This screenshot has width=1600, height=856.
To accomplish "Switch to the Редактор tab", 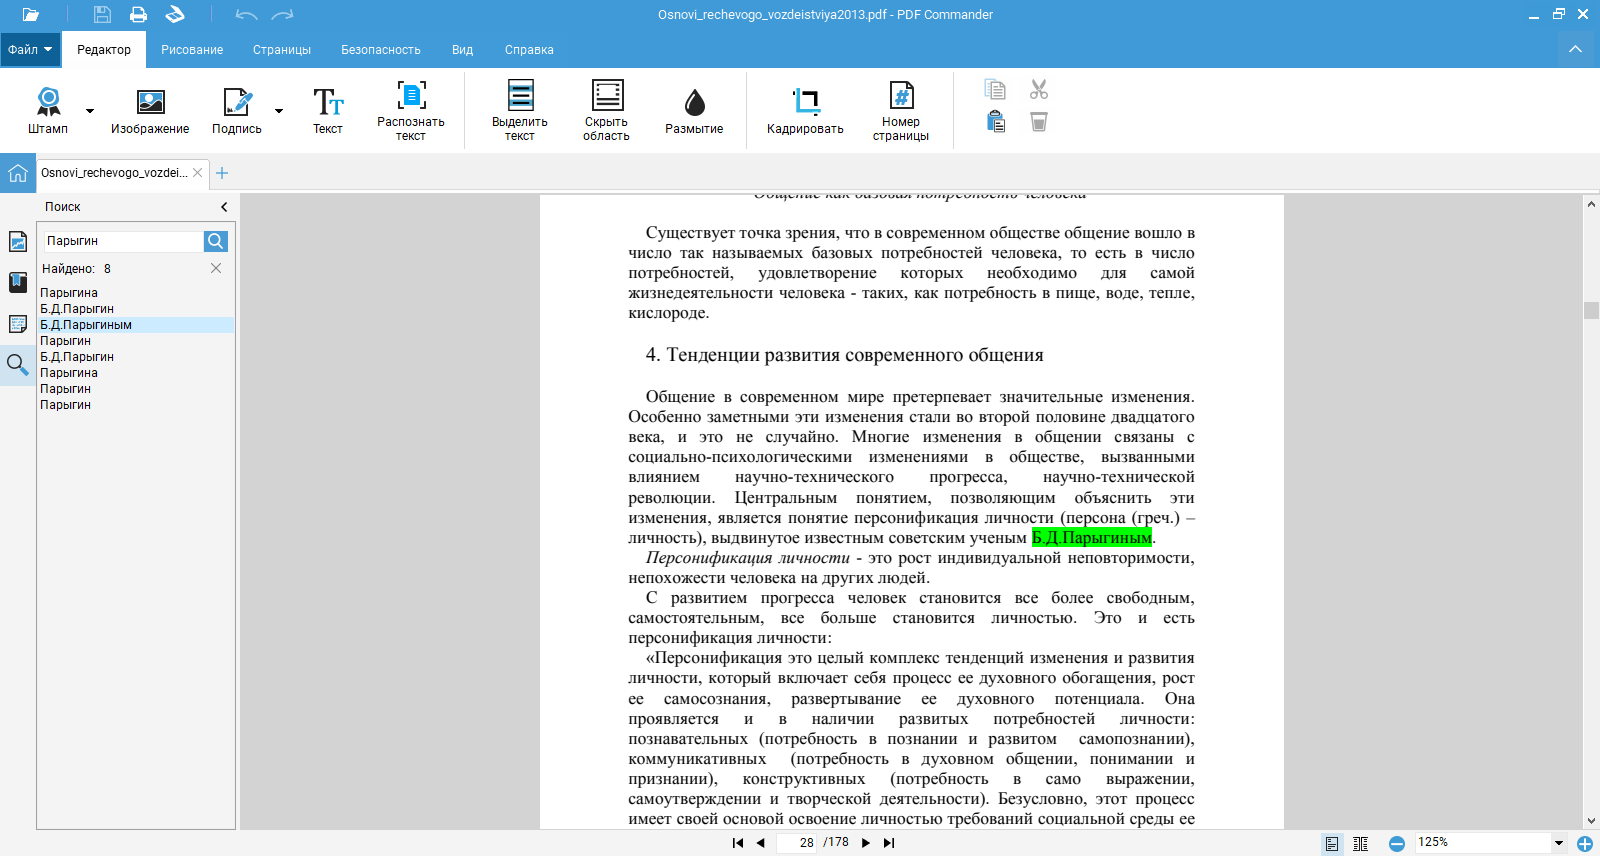I will coord(104,49).
